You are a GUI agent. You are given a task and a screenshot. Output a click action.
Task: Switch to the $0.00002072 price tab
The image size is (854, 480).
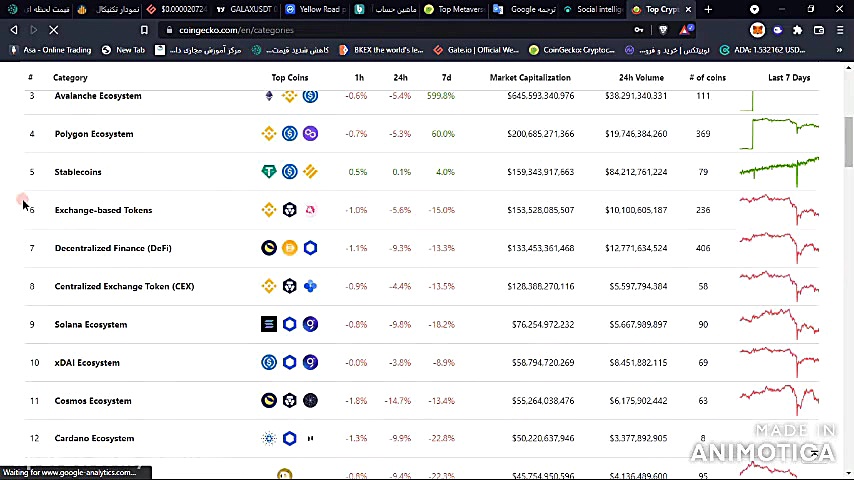click(178, 9)
